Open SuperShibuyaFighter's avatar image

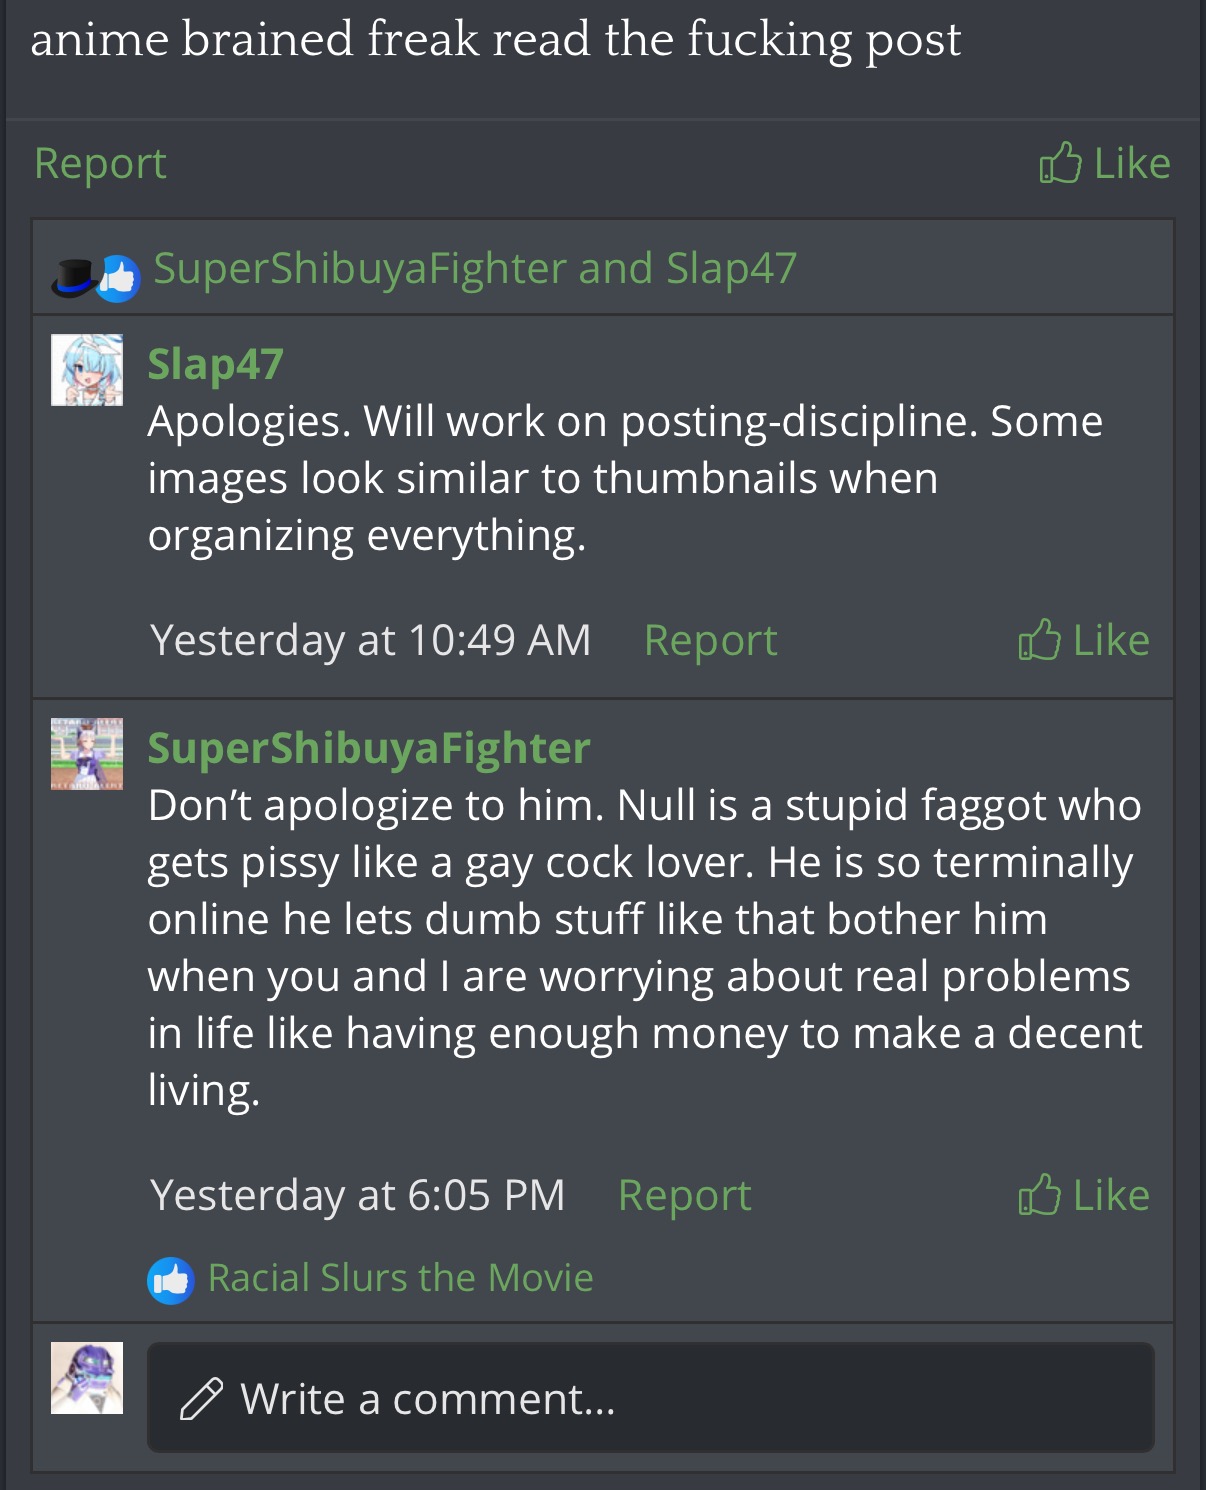[x=87, y=754]
